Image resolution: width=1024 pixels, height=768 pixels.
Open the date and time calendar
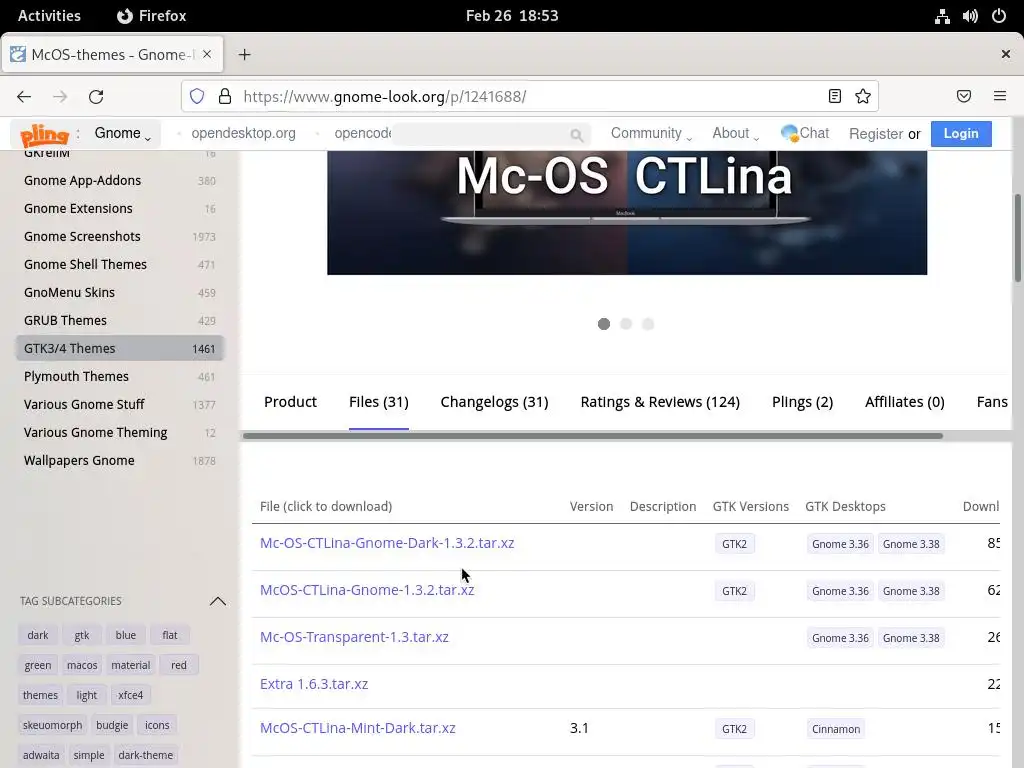[x=512, y=16]
